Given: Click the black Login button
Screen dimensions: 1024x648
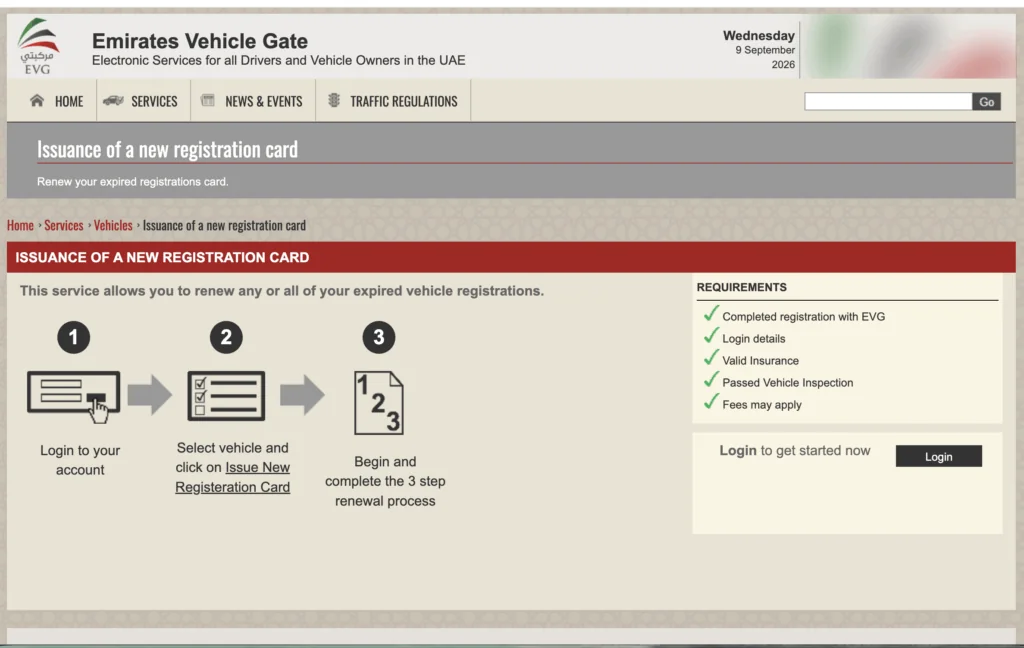Looking at the screenshot, I should [938, 456].
